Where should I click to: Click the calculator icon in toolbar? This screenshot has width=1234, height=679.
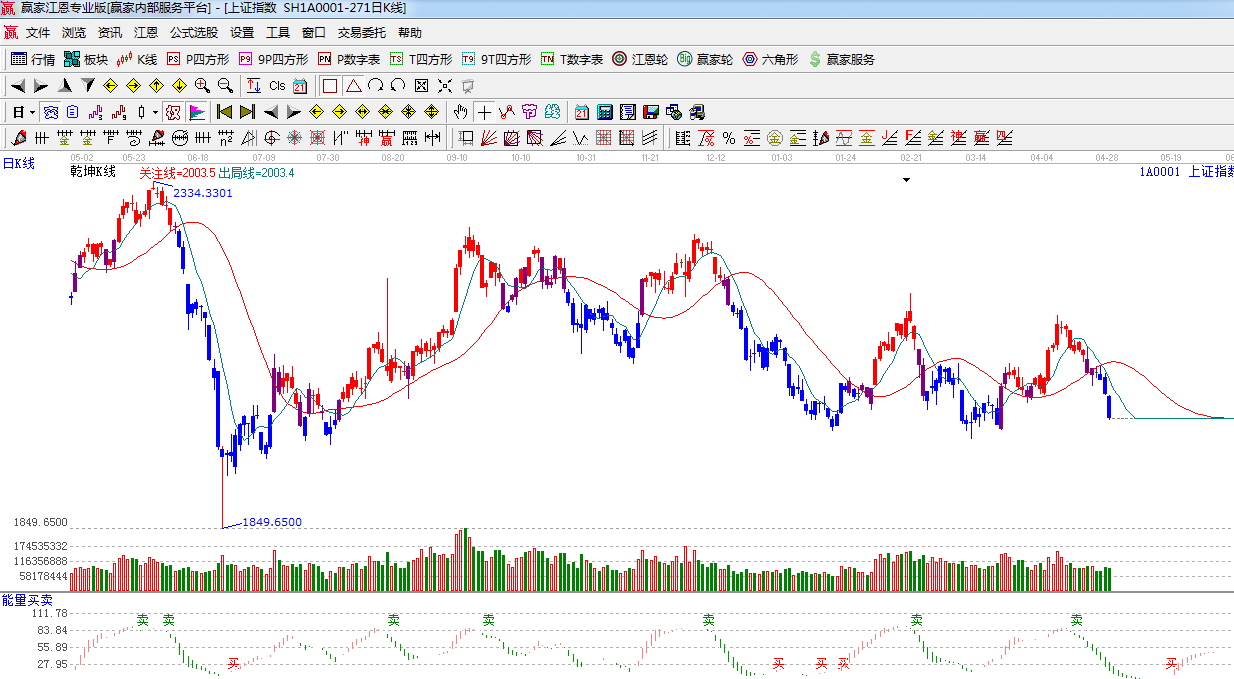(x=605, y=112)
